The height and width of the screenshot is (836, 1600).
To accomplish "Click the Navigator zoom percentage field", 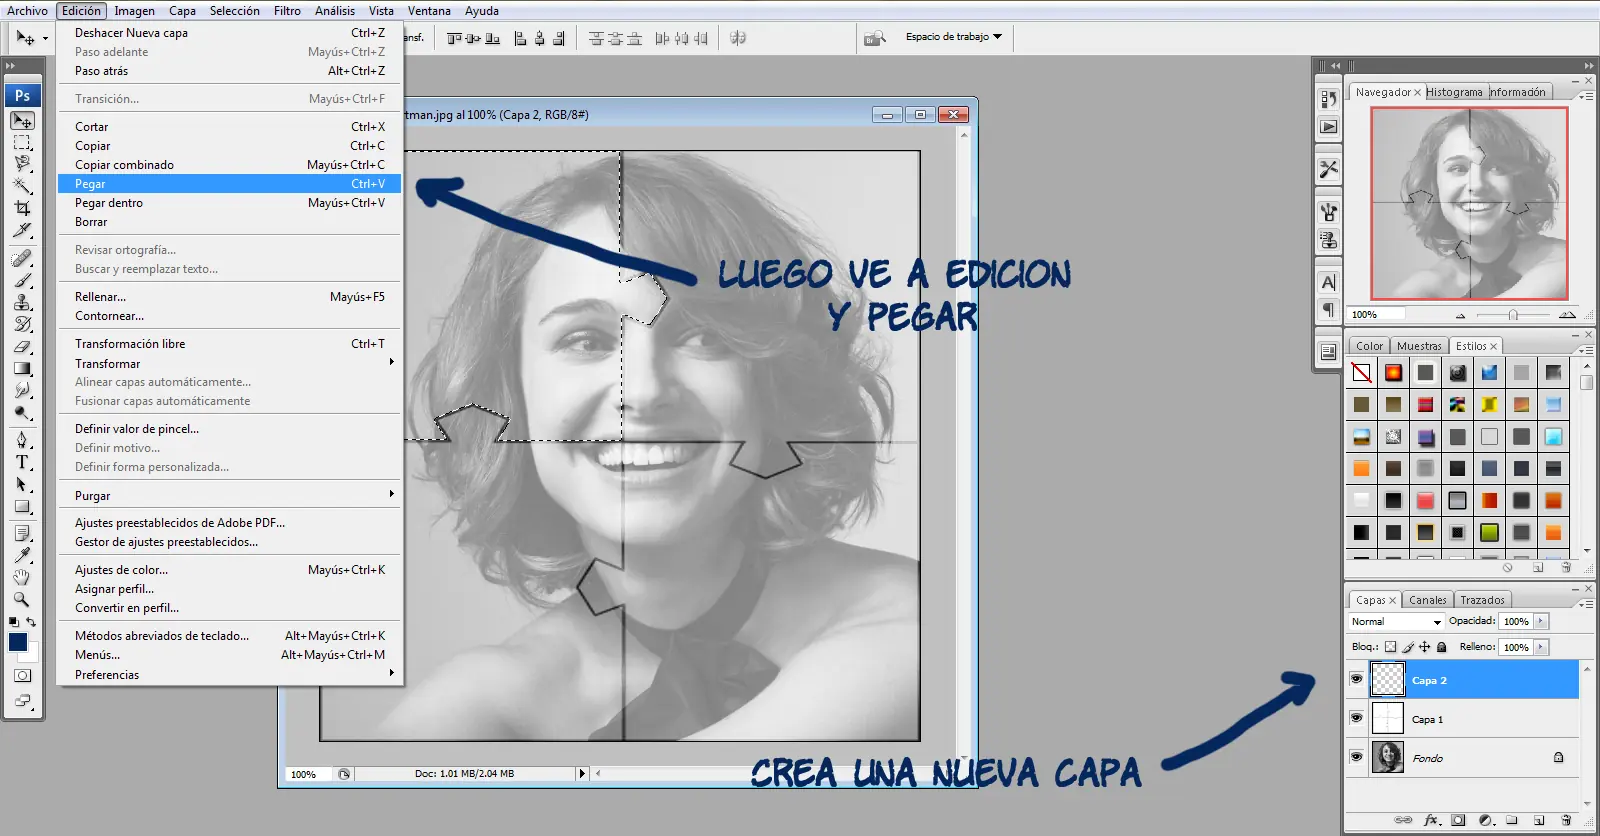I will point(1376,314).
